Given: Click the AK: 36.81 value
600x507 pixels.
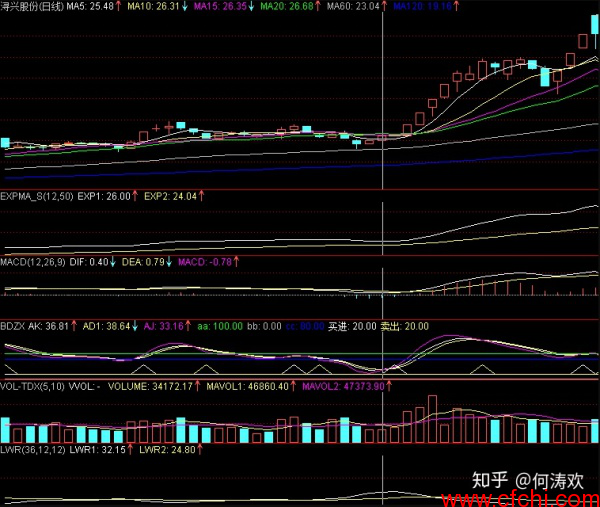Looking at the screenshot, I should [48, 326].
